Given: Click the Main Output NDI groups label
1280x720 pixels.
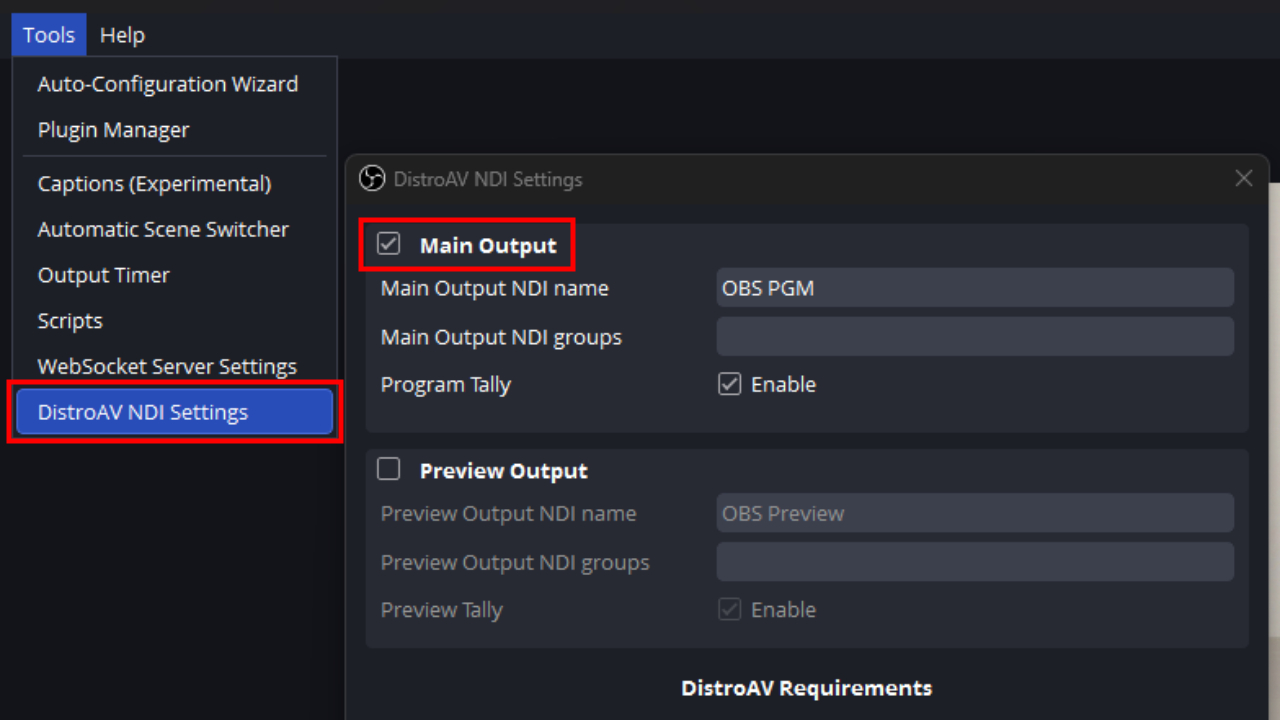Looking at the screenshot, I should (x=501, y=337).
